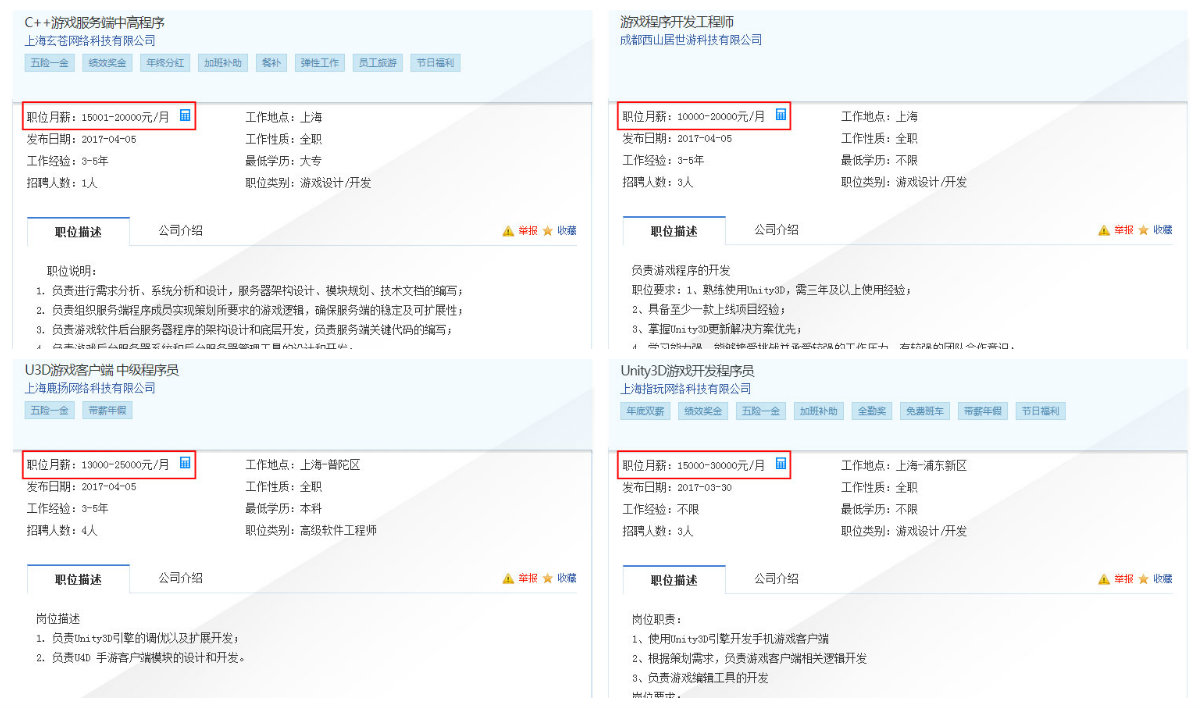
Task: Open company link 上海玄苍网络科技有限公司
Action: 90,41
